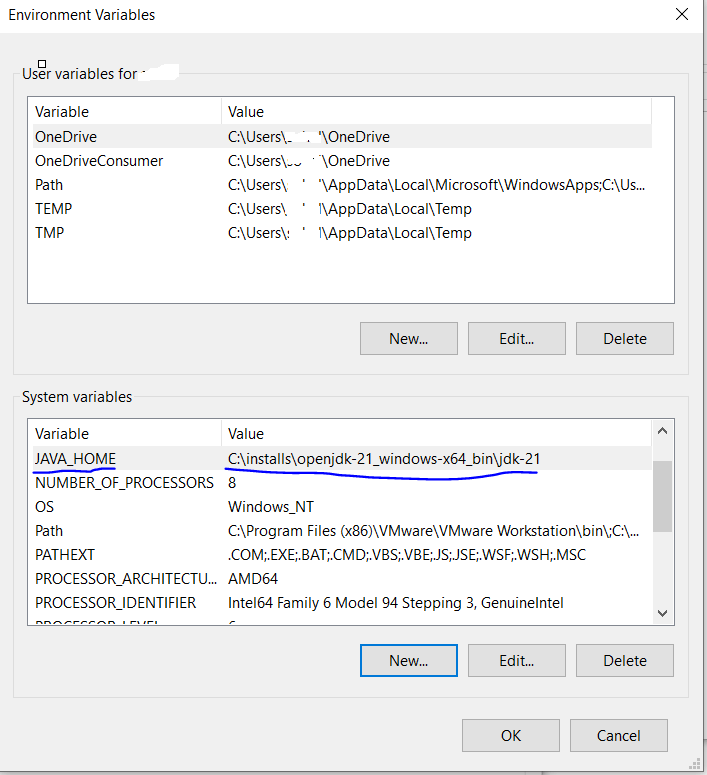707x775 pixels.
Task: Select the JAVA_HOME system variable
Action: [76, 458]
